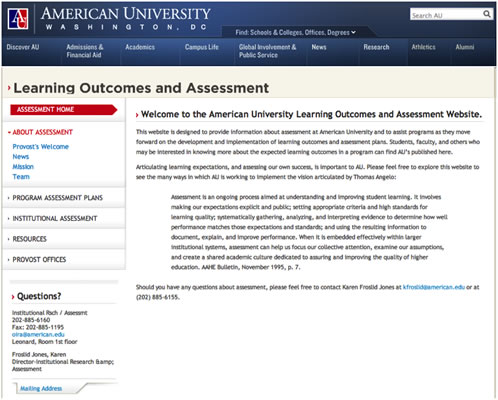Open the News top navigation item

[319, 47]
